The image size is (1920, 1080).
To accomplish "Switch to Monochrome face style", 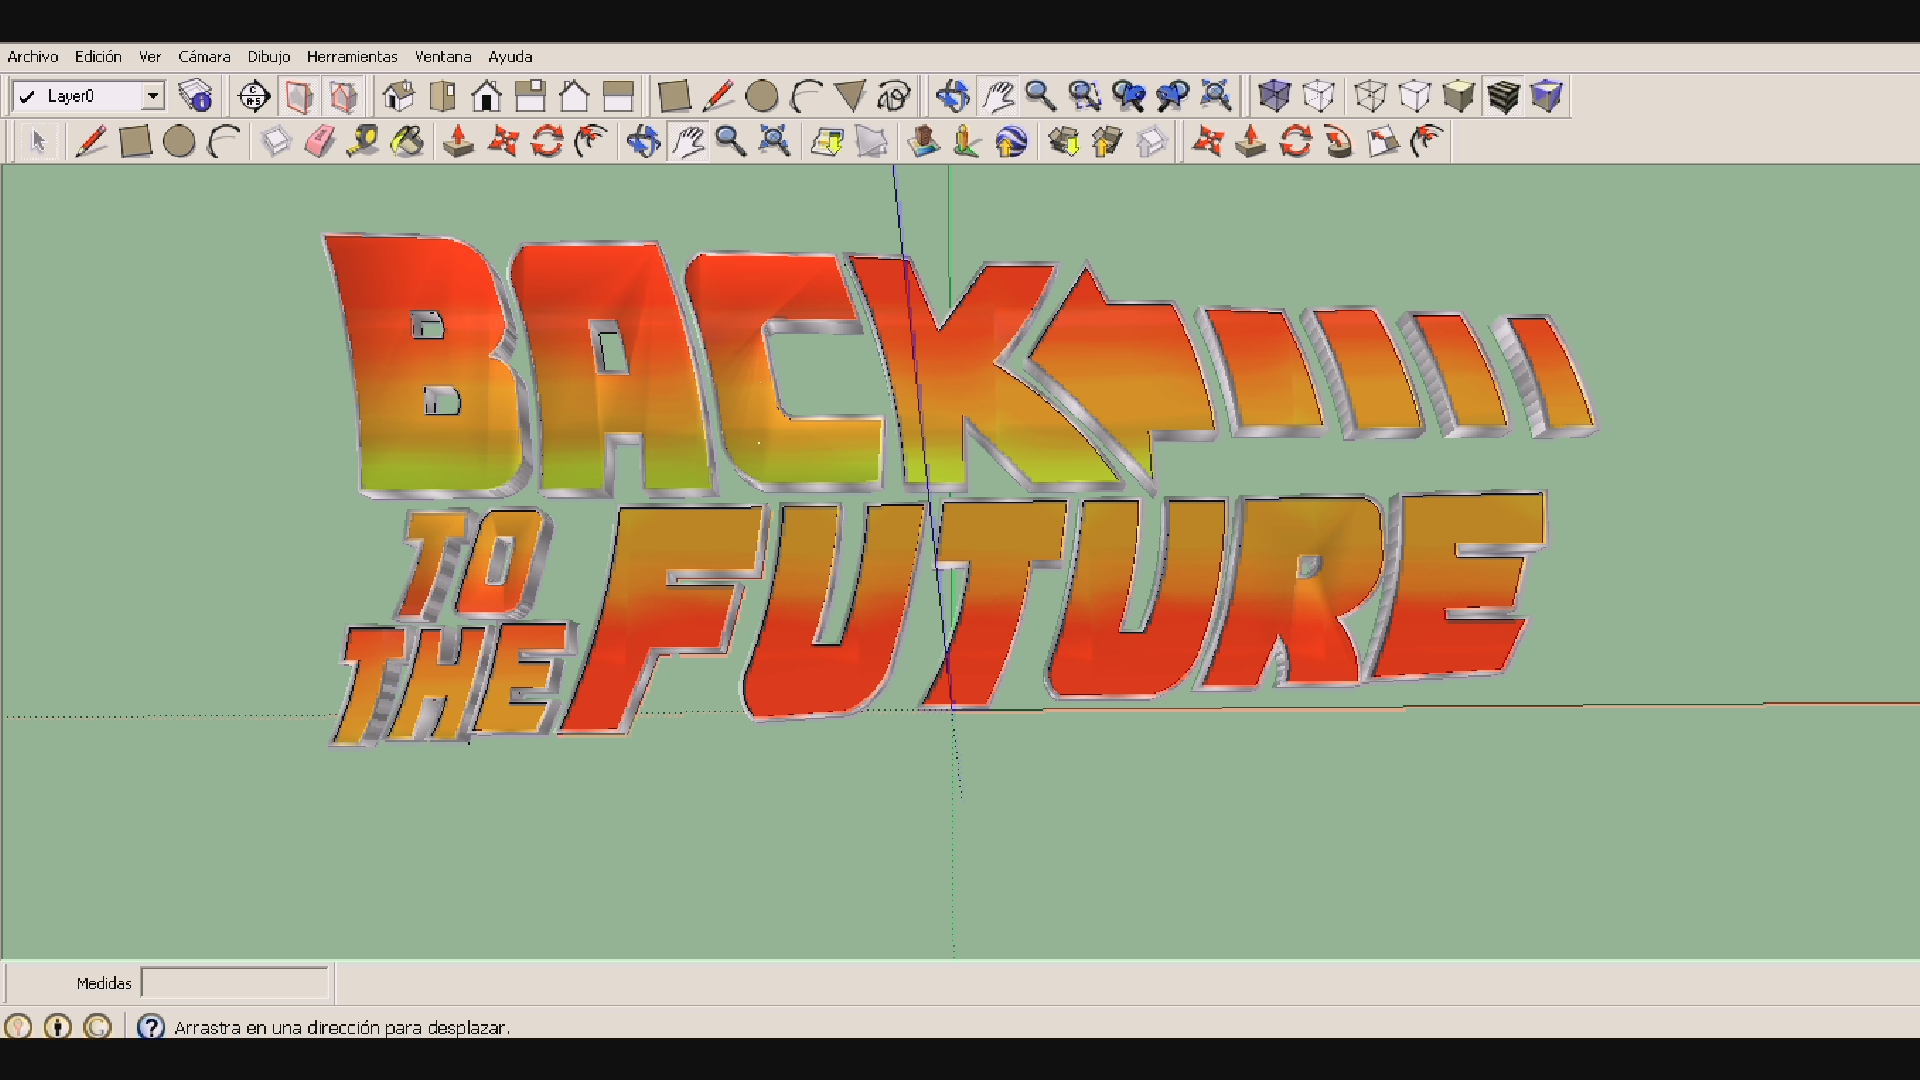I will [x=1547, y=96].
